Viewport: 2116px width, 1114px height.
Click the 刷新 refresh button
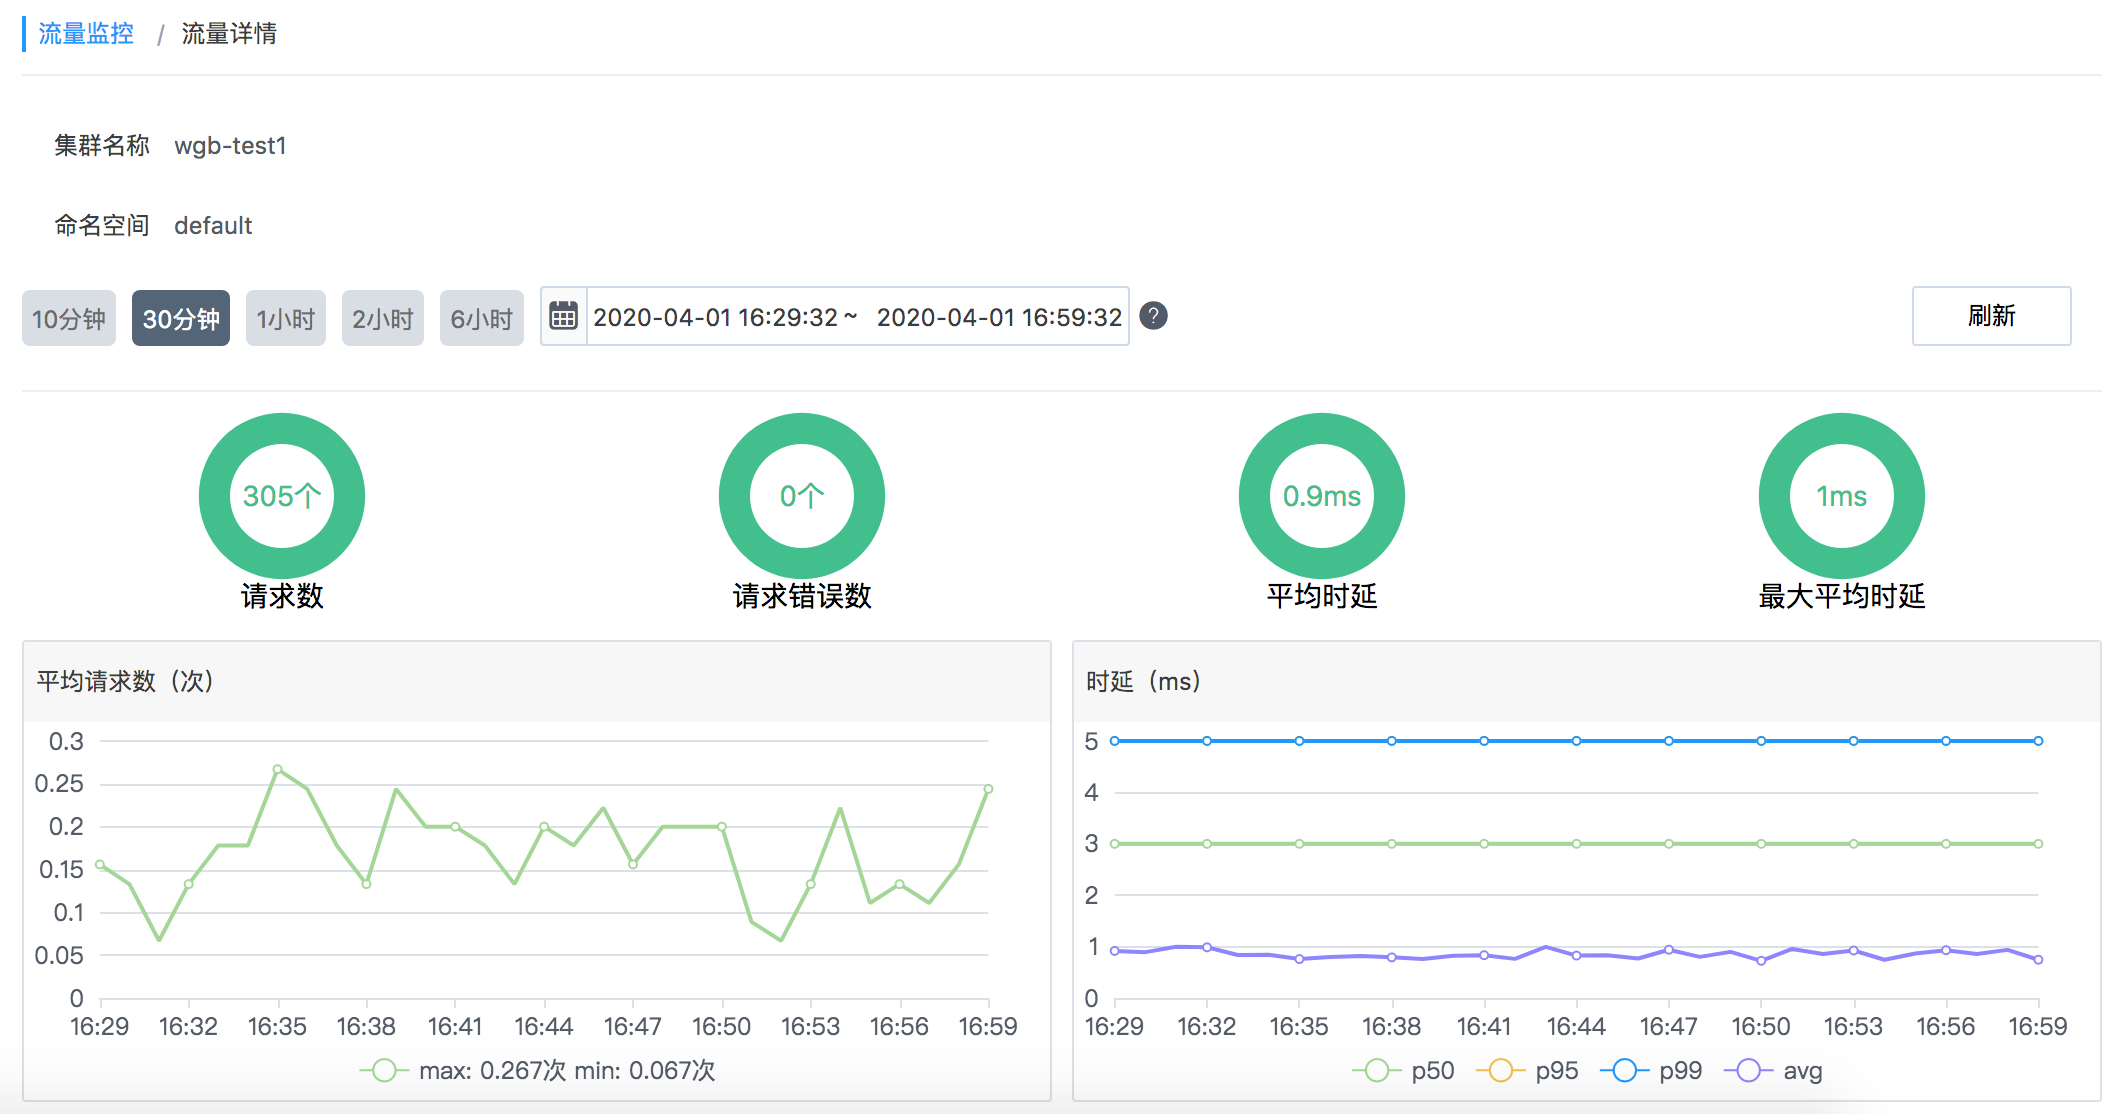(x=1991, y=316)
